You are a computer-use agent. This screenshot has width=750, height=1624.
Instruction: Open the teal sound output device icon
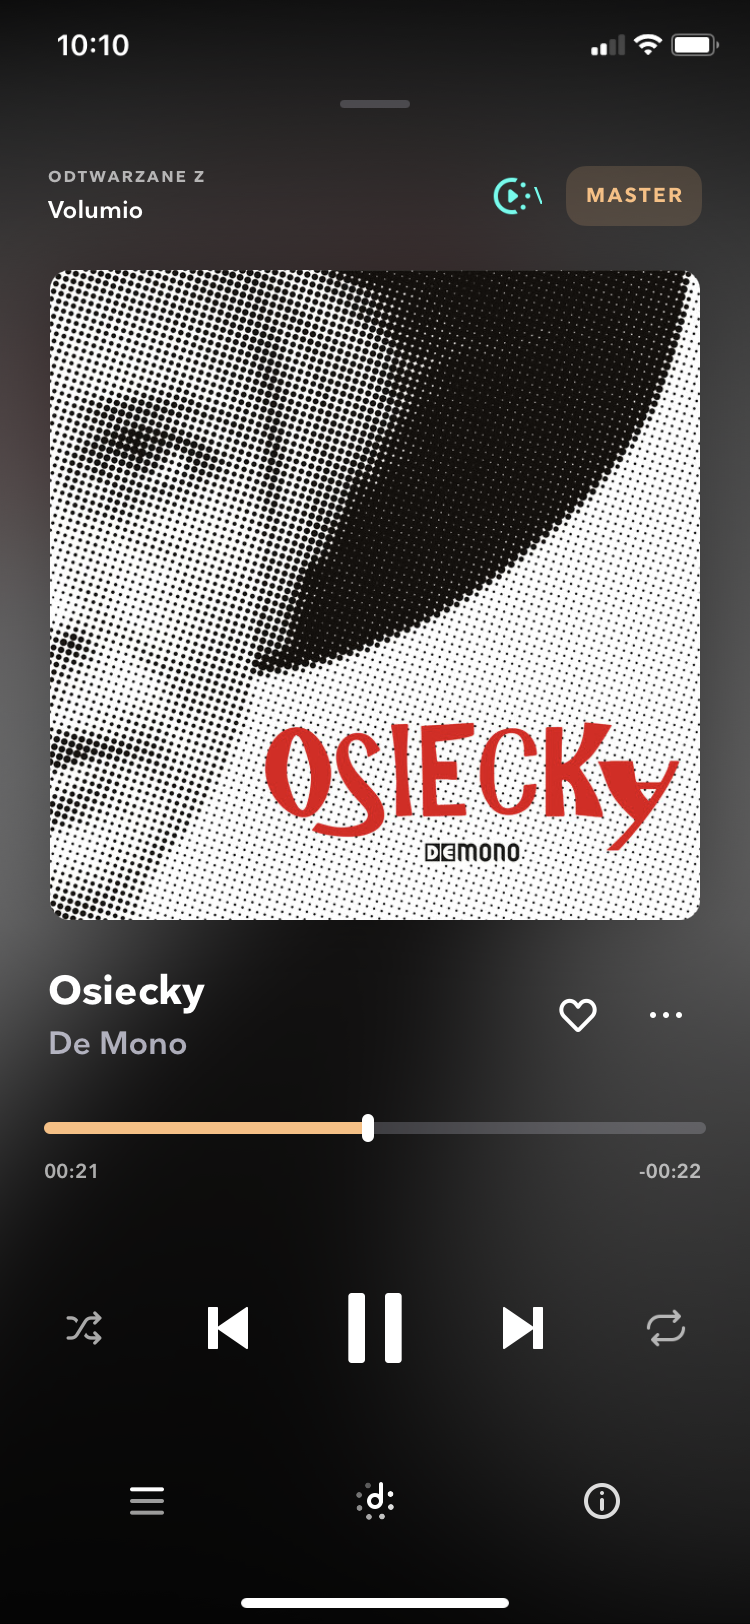(518, 196)
